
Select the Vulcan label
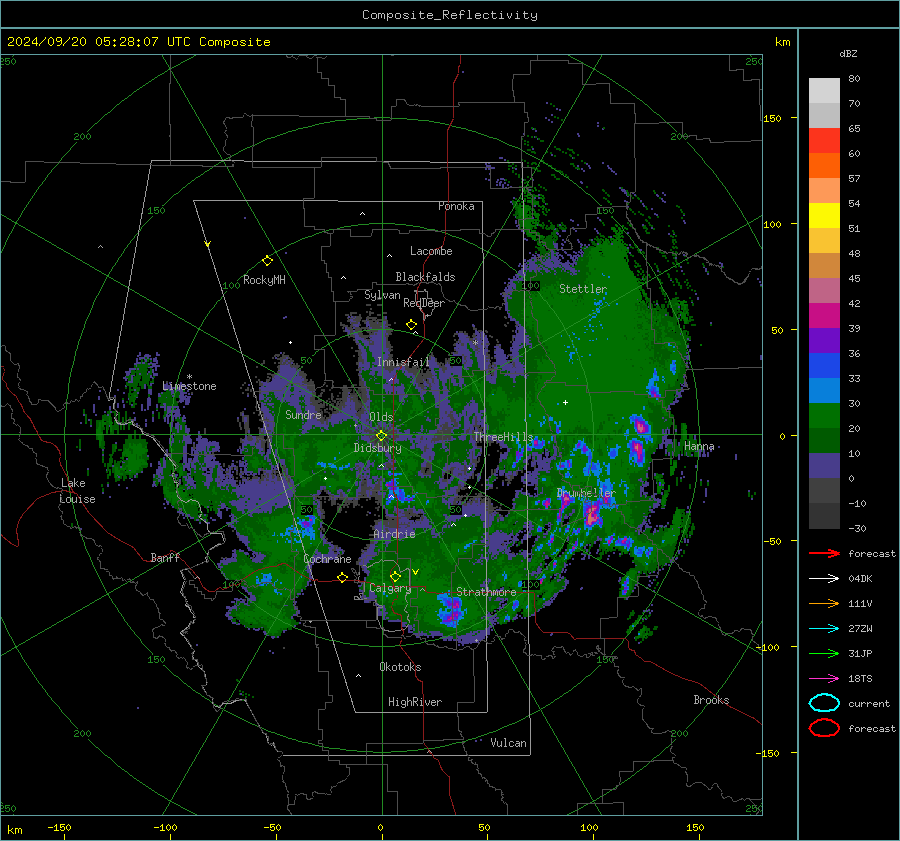pos(508,743)
